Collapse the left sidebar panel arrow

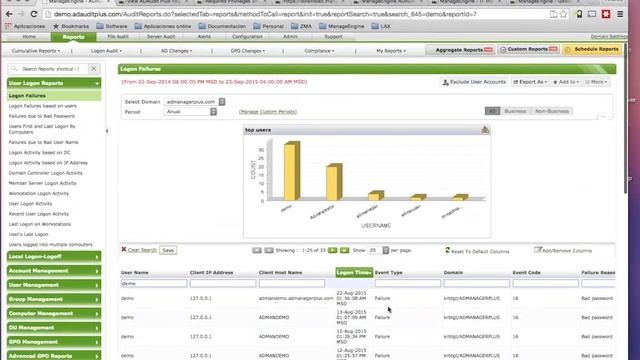[x=107, y=131]
